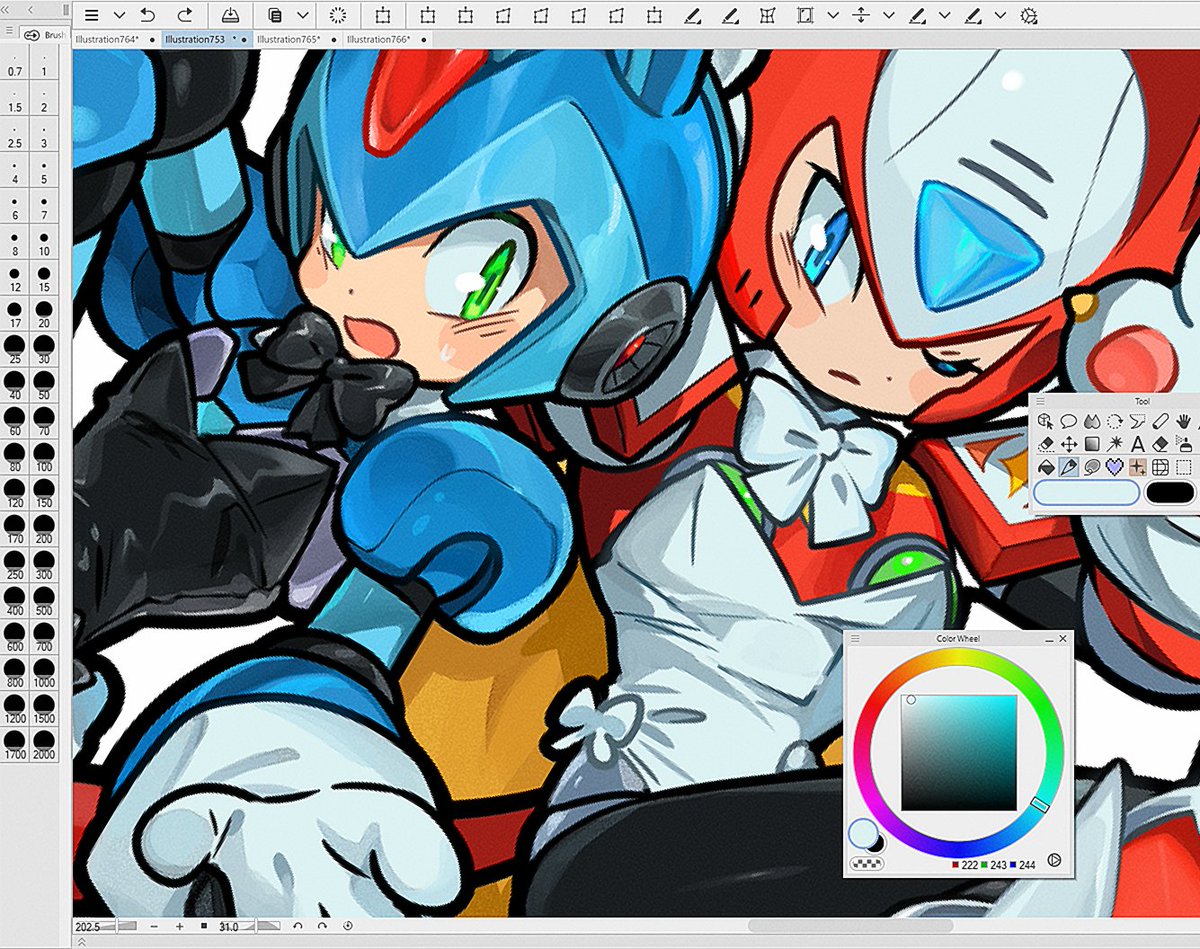The image size is (1200, 949).
Task: Reset canvas rotation icon in bottom bar
Action: pyautogui.click(x=347, y=926)
